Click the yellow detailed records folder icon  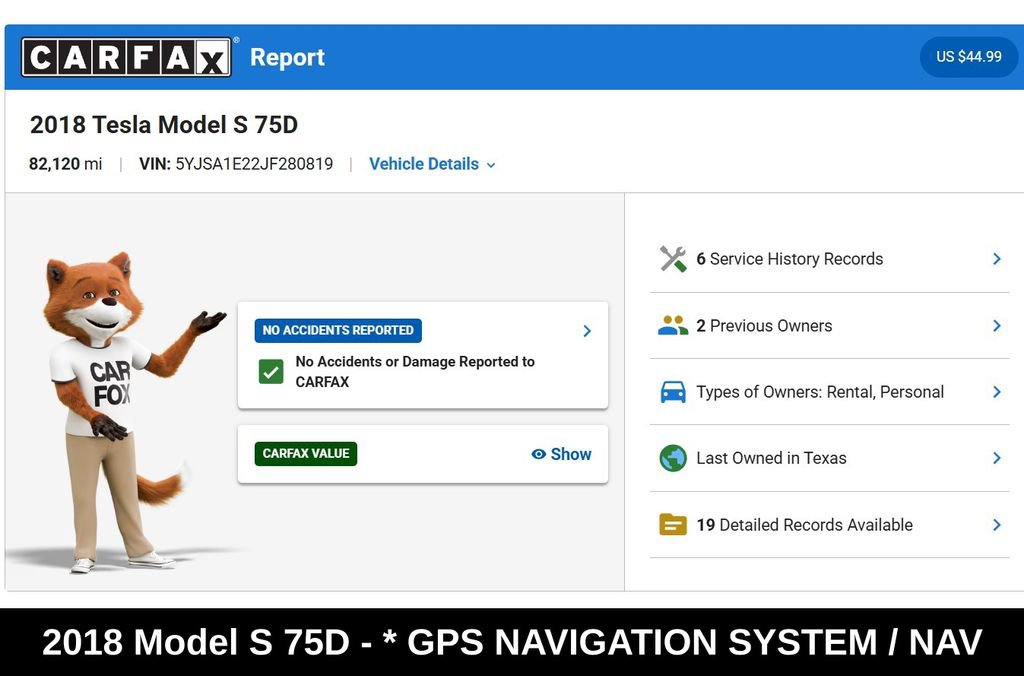coord(673,524)
